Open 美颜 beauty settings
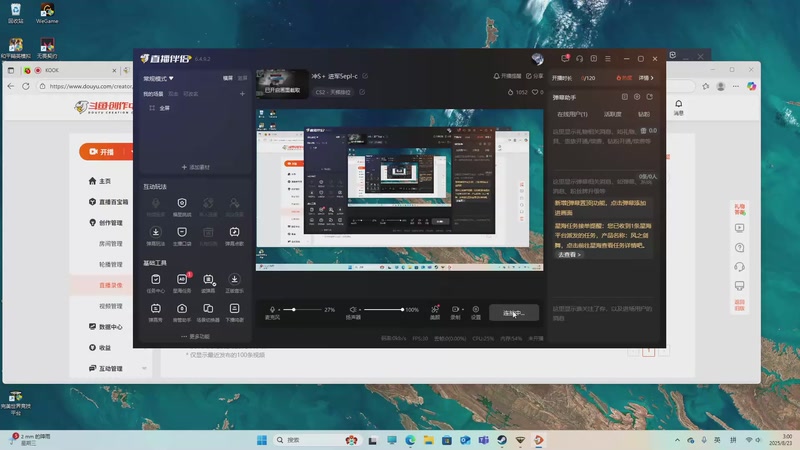 click(x=435, y=312)
